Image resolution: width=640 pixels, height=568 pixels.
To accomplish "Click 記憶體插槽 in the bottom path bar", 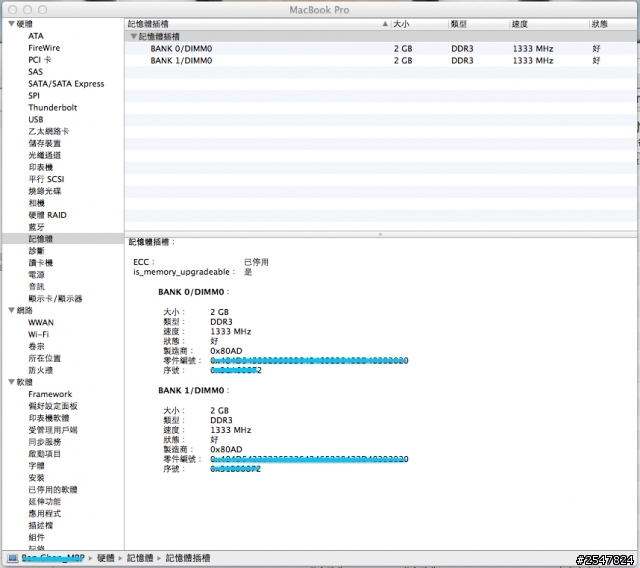I will point(188,558).
